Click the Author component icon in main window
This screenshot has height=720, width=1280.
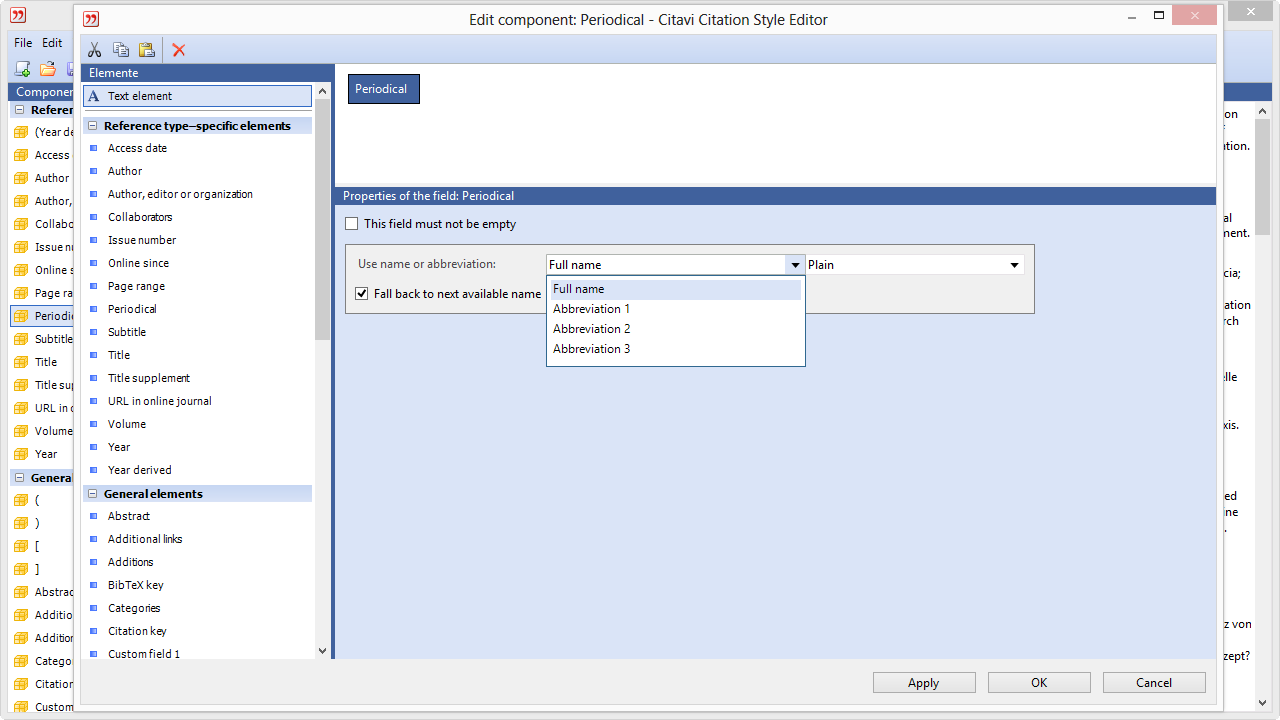pos(21,178)
